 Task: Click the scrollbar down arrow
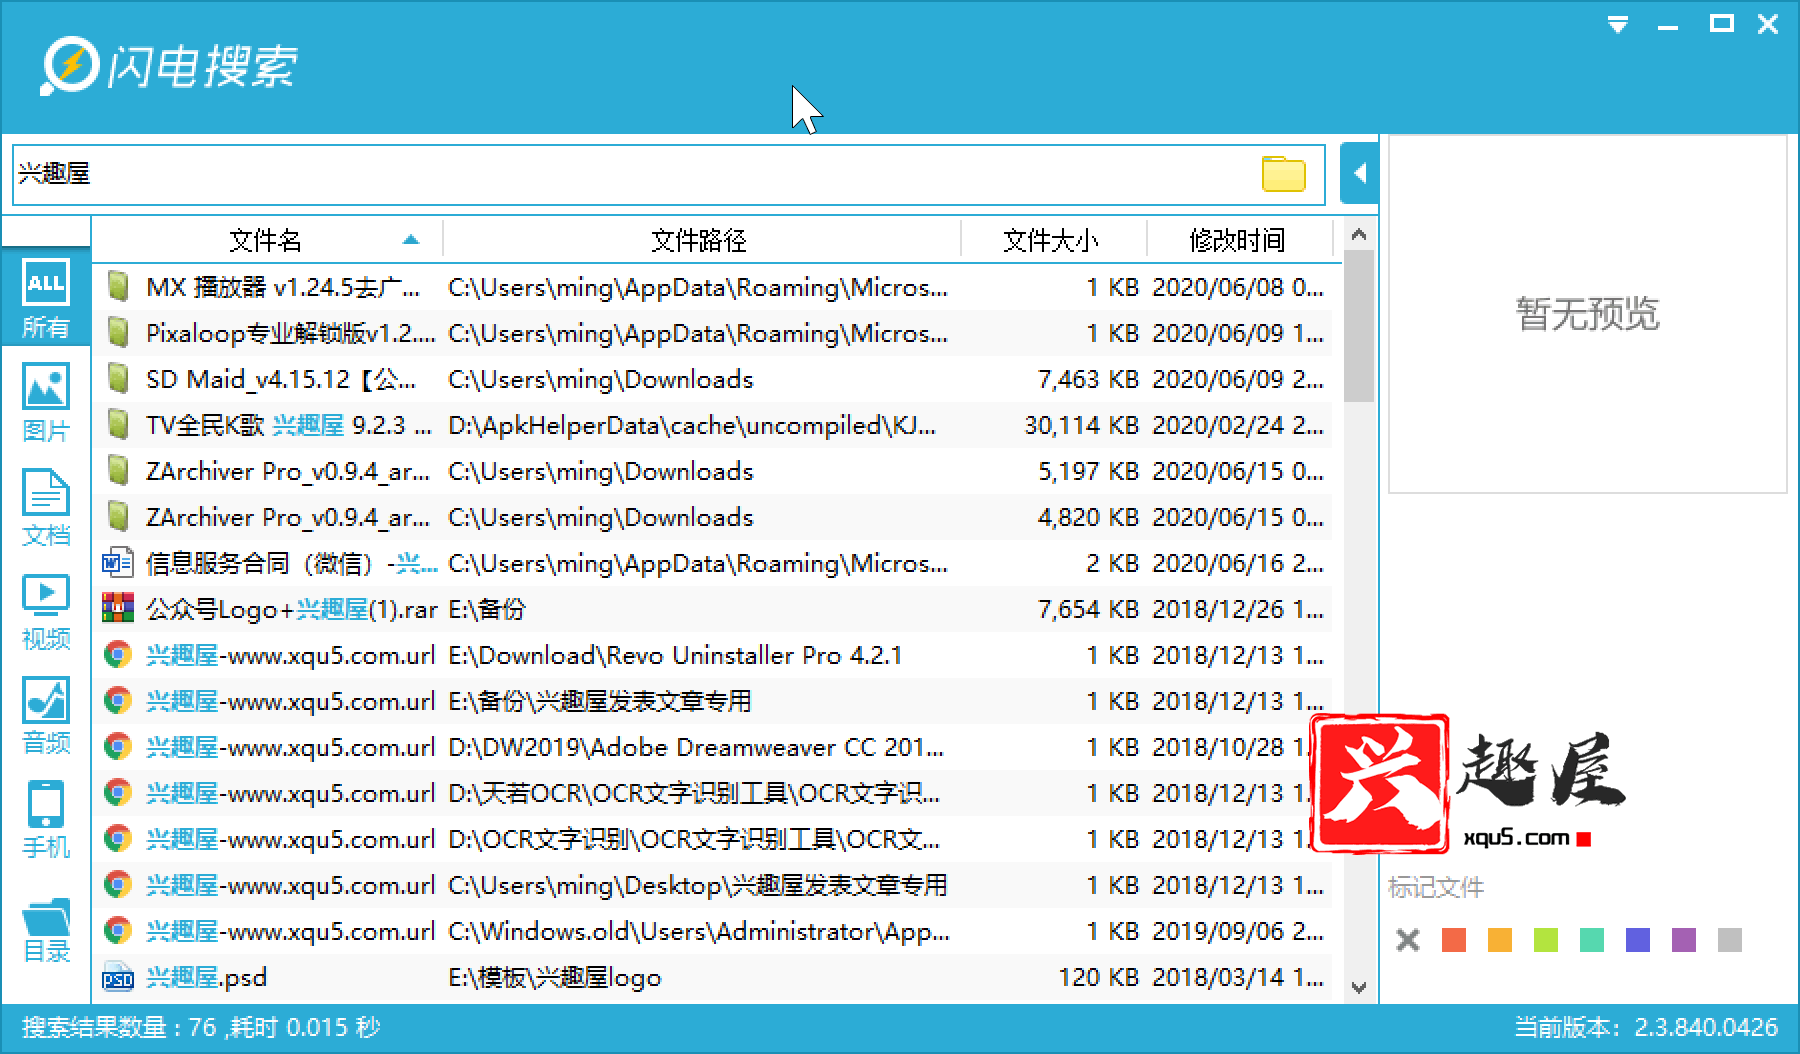click(x=1359, y=987)
